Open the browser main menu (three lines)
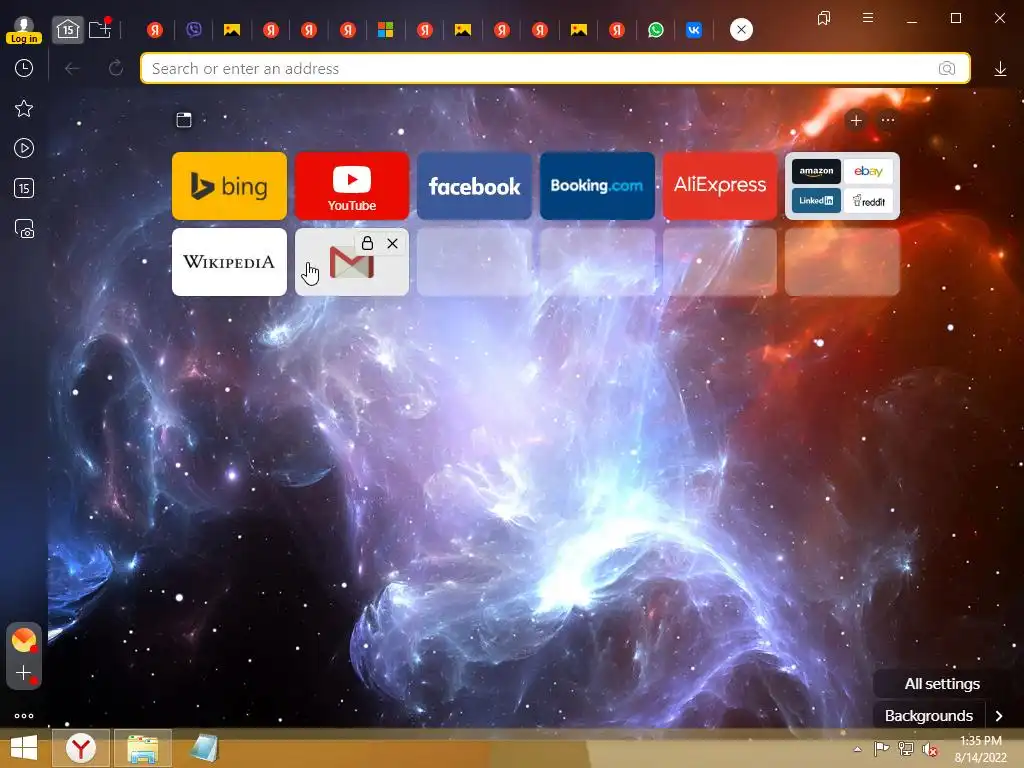 pos(868,18)
